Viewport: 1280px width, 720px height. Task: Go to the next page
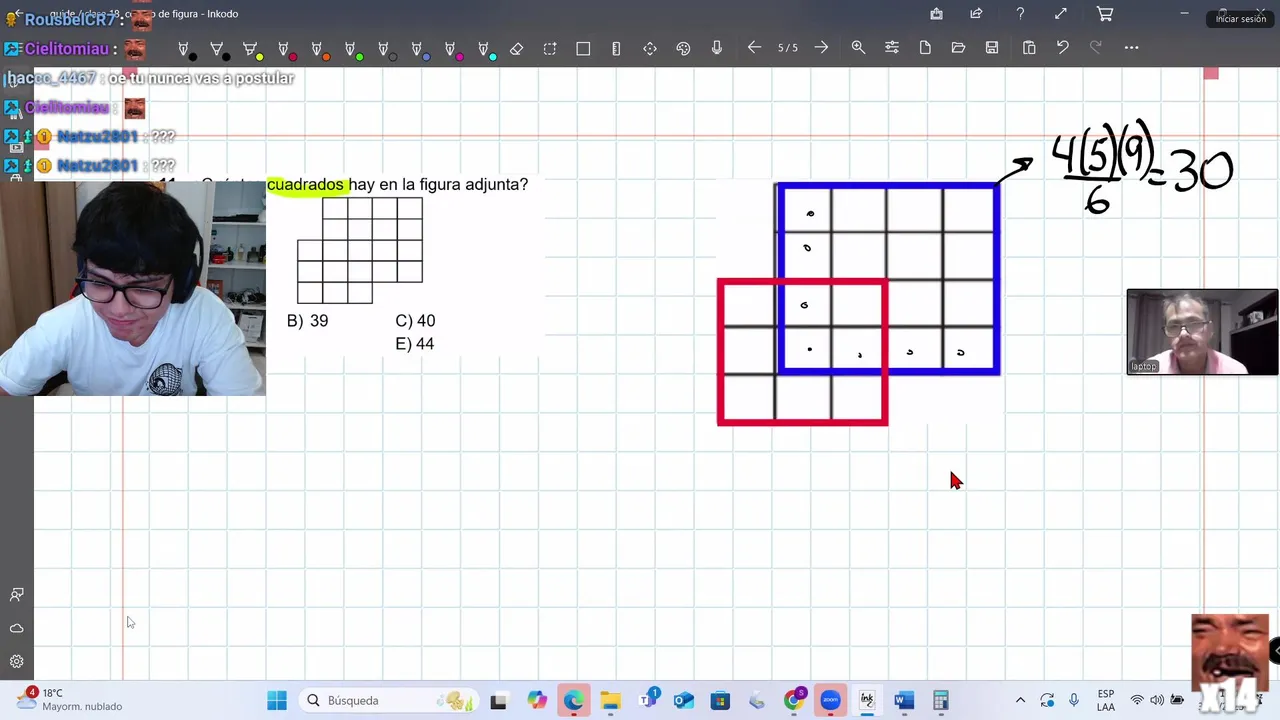[x=821, y=47]
